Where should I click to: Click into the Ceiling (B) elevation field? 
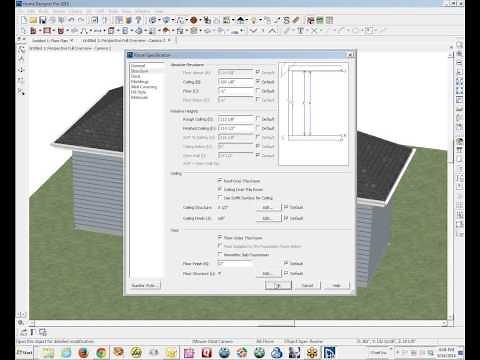tap(235, 82)
